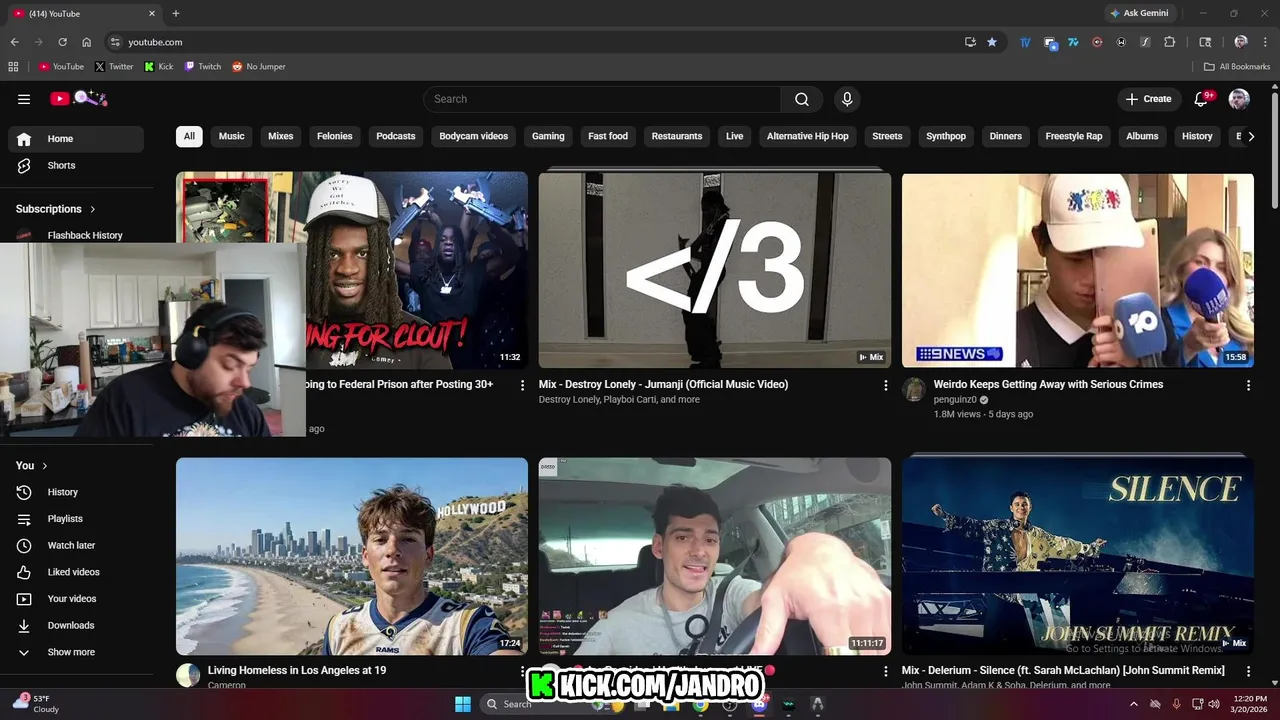Click the Create button
Screen dimensions: 1280x720
coord(1148,99)
